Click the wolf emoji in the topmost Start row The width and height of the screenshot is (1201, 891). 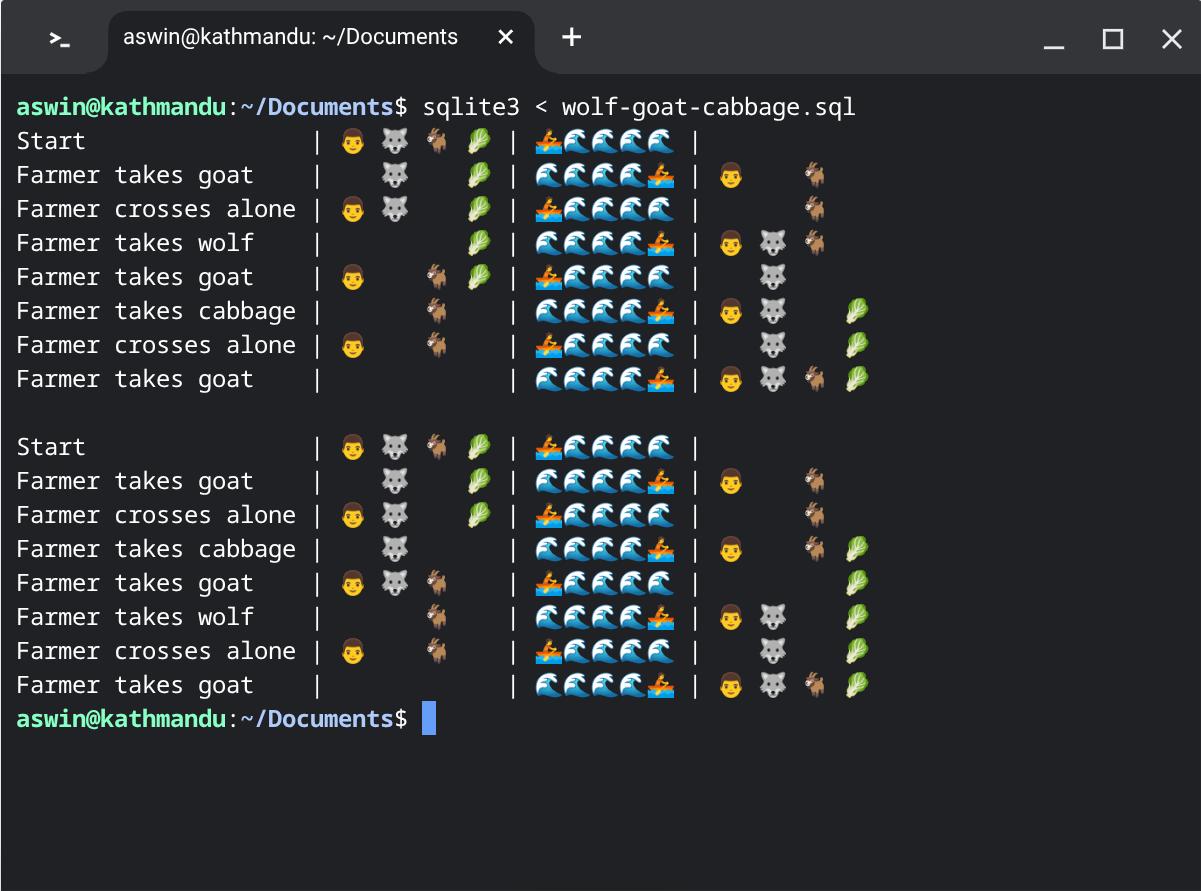point(394,142)
